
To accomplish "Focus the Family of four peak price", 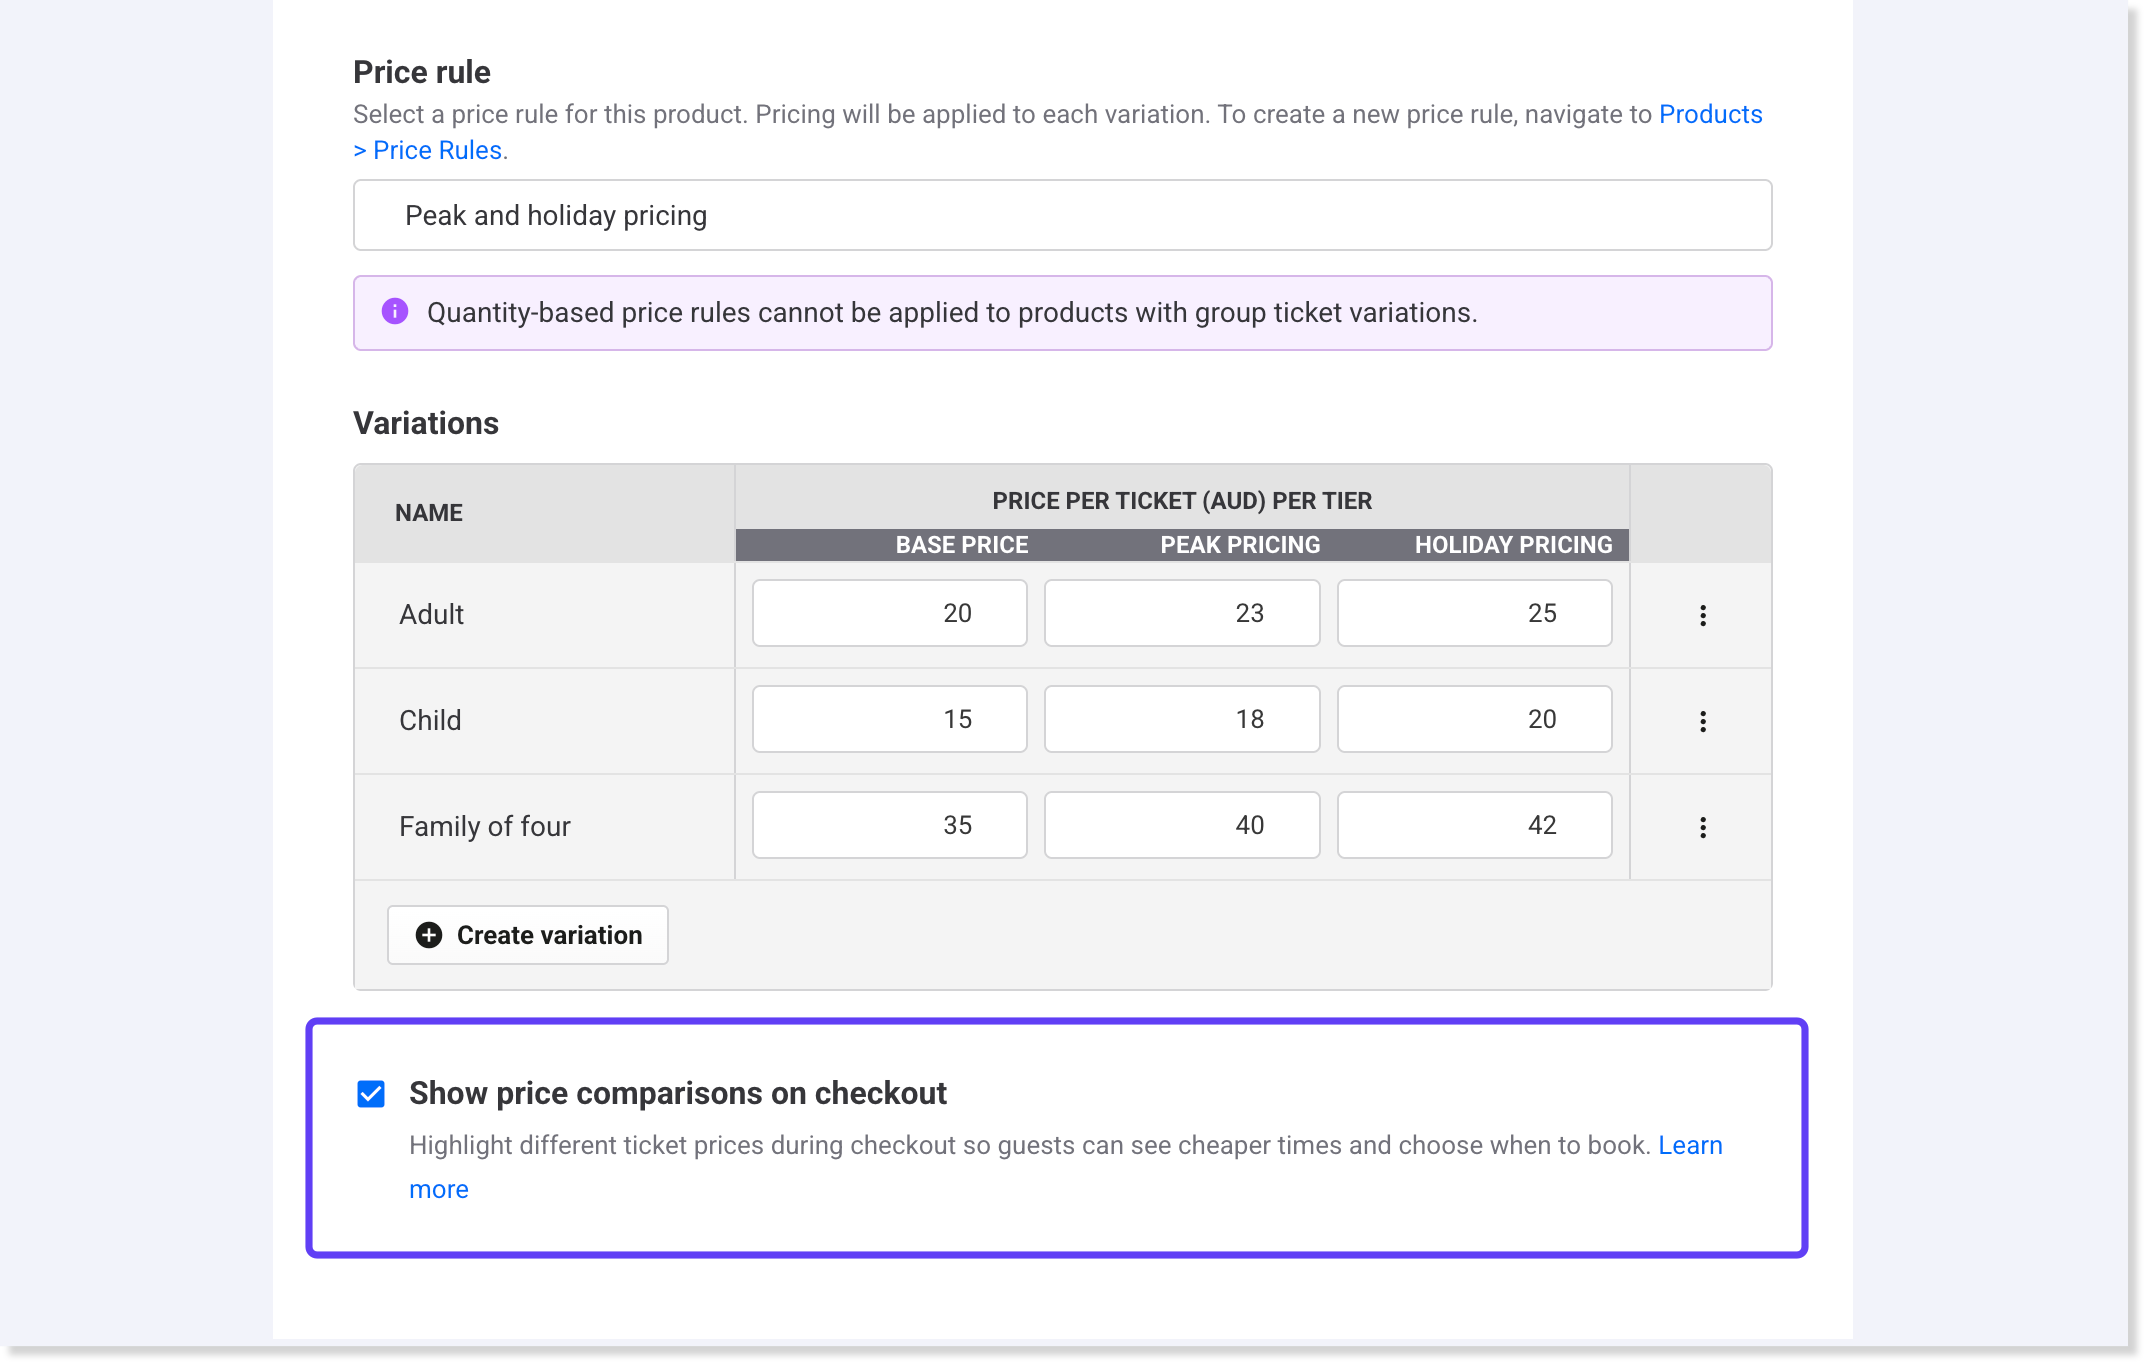I will [1181, 825].
